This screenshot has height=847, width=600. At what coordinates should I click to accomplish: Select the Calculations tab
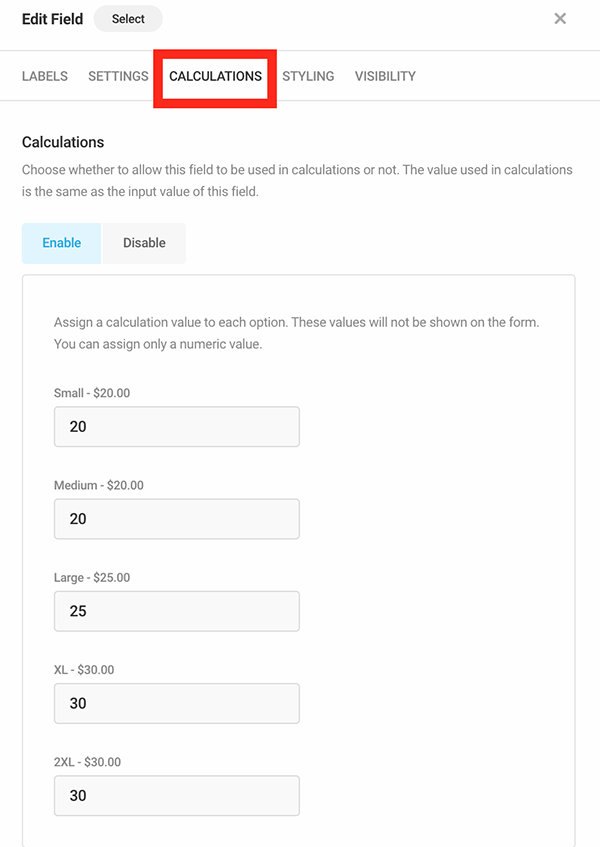click(214, 76)
